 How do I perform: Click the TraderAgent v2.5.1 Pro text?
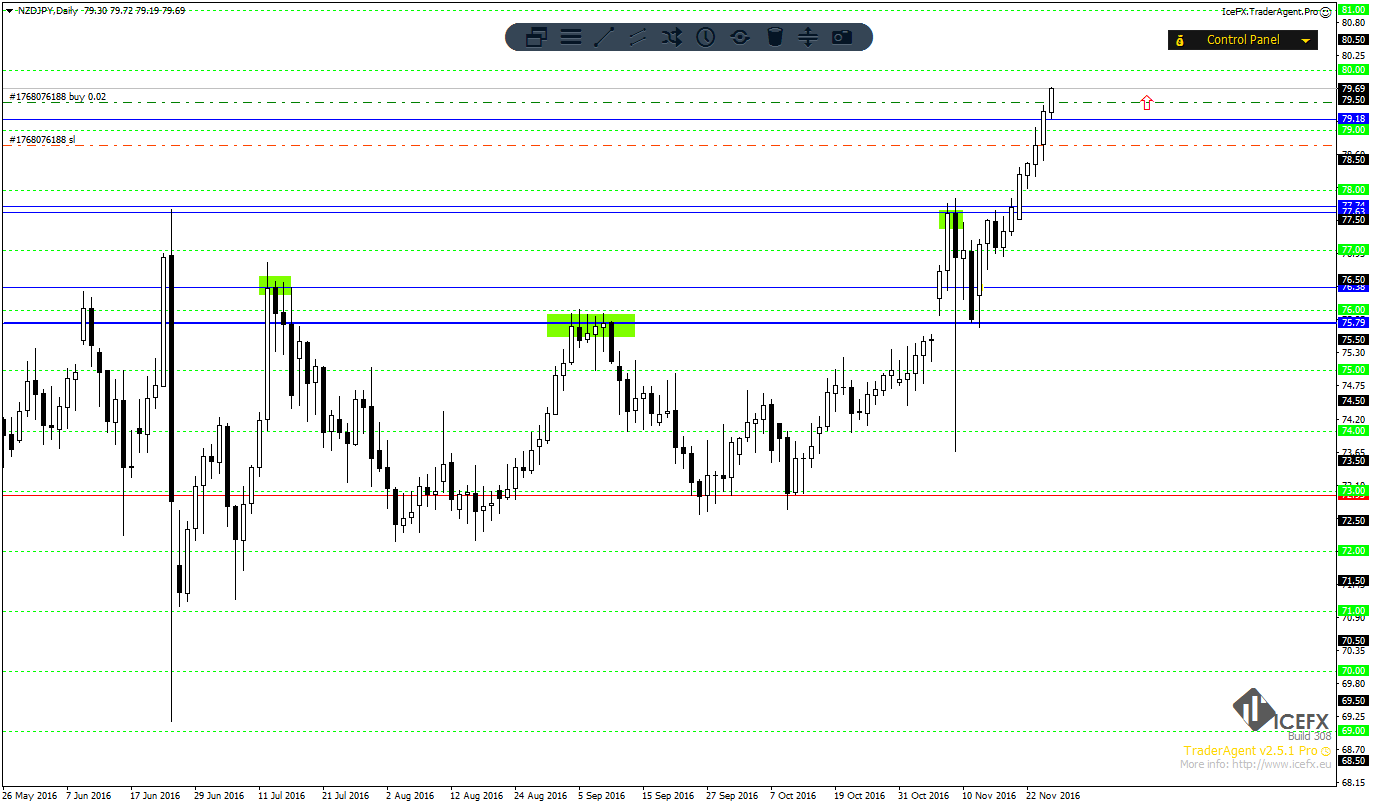click(x=1251, y=751)
